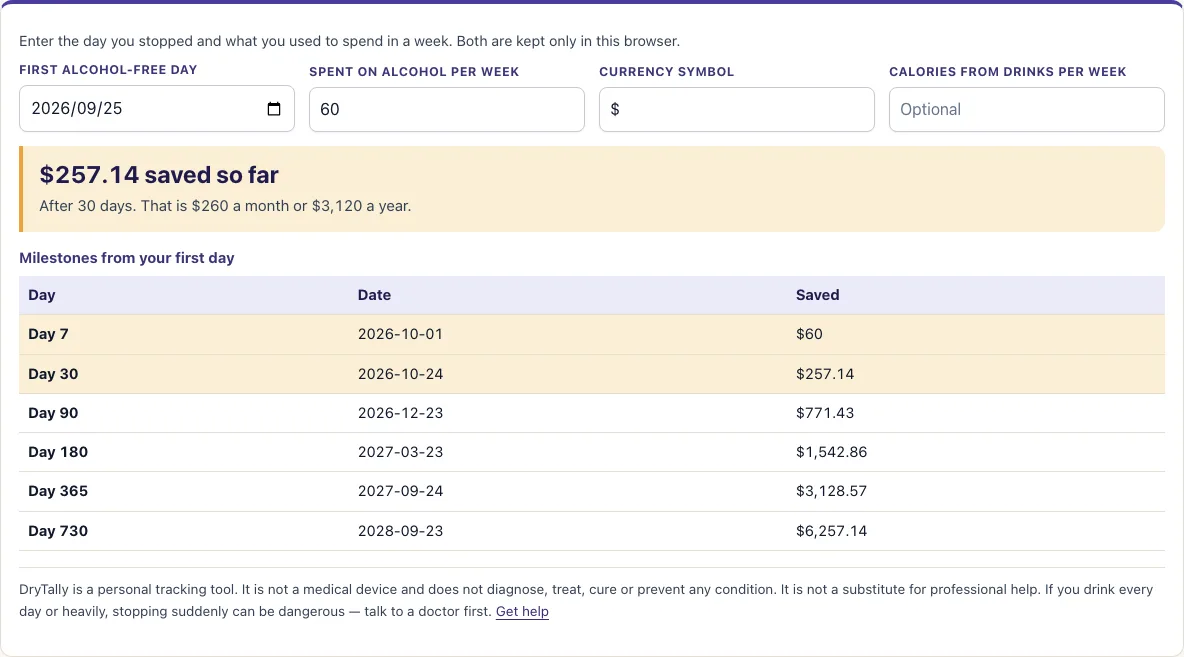Click the $1,542.86 saved value
Image resolution: width=1184 pixels, height=657 pixels.
click(831, 452)
